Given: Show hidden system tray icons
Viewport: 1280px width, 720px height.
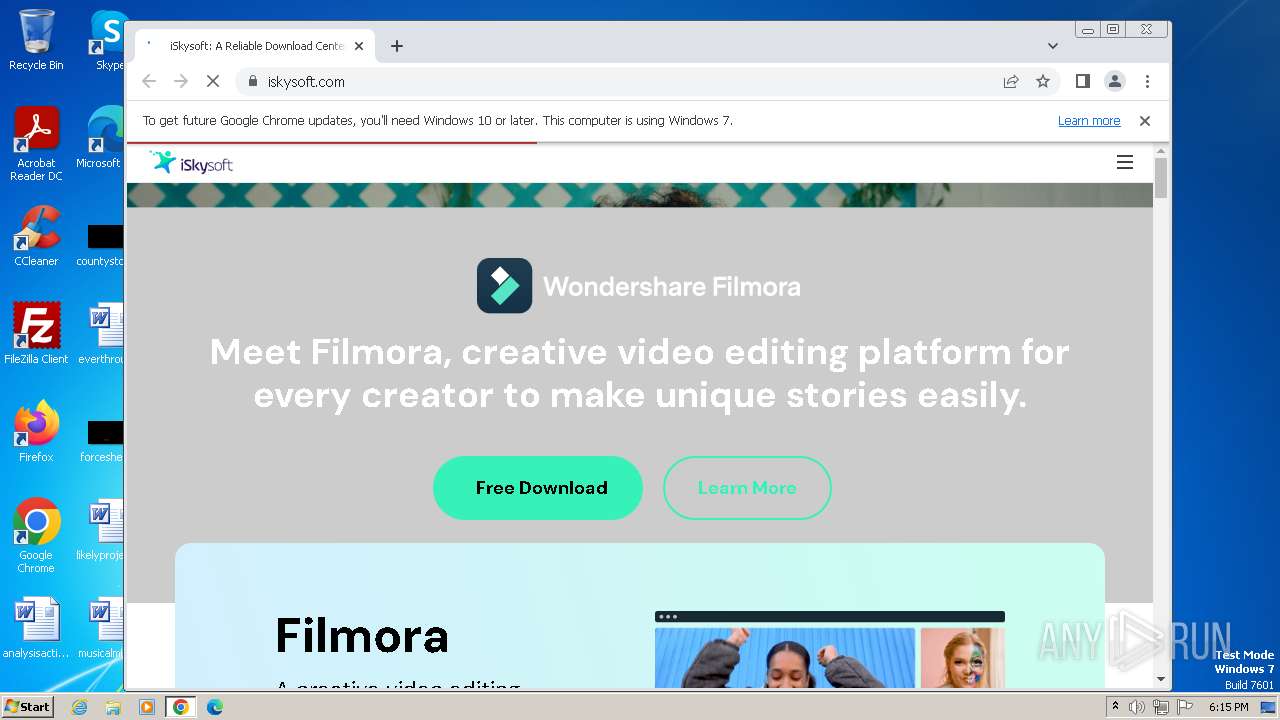Looking at the screenshot, I should point(1115,707).
